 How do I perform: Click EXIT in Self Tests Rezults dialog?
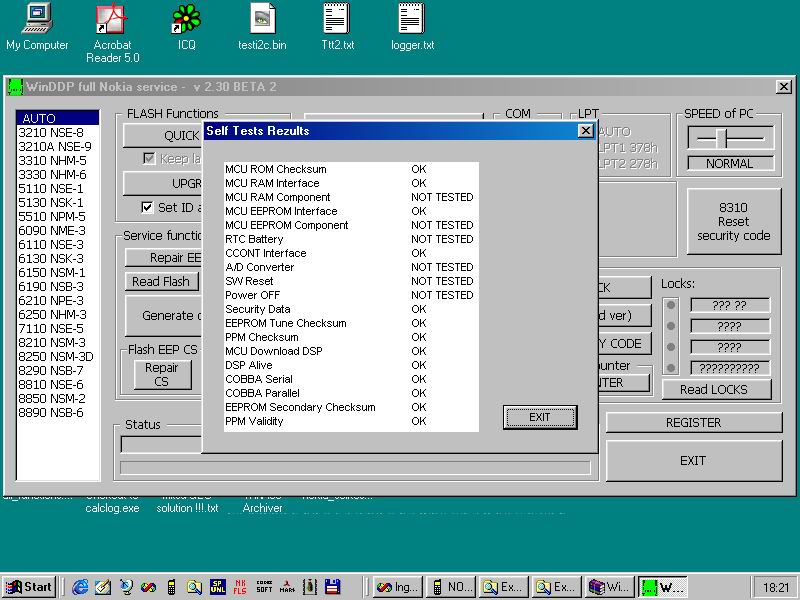pyautogui.click(x=540, y=417)
